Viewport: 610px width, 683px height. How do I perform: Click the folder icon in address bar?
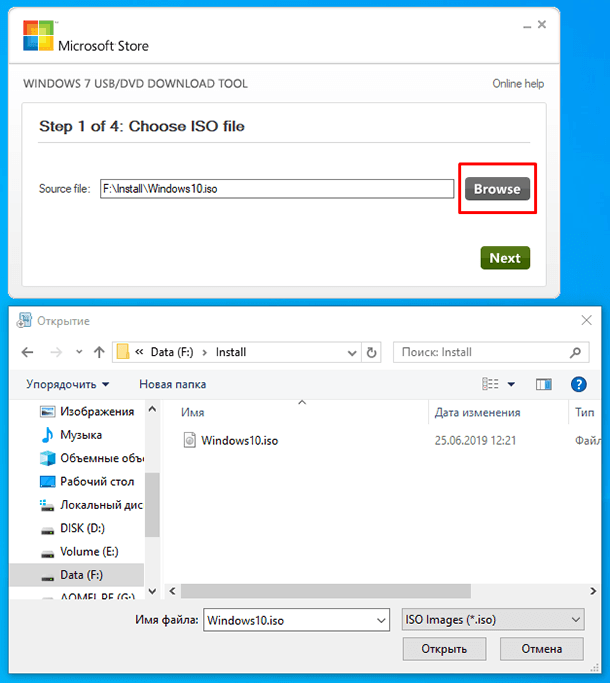point(123,352)
